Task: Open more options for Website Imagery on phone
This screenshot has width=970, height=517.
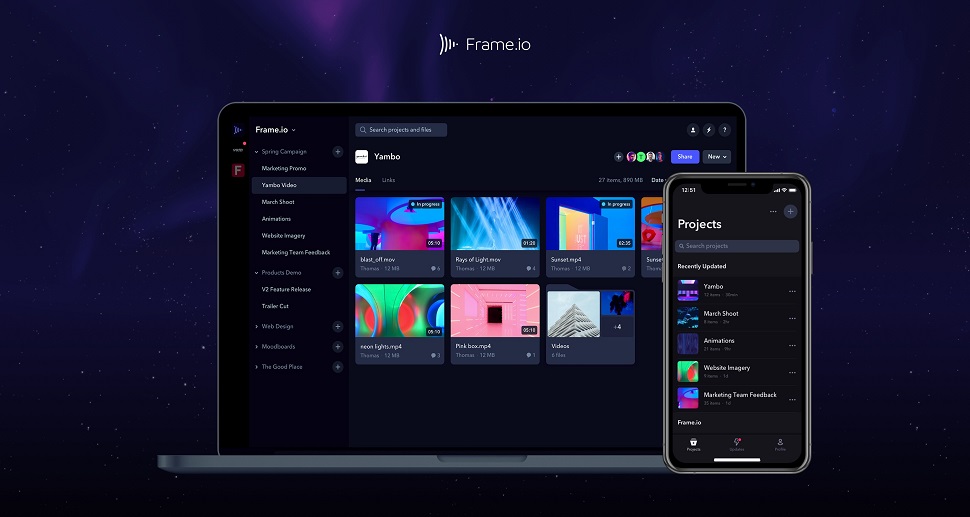Action: 792,373
